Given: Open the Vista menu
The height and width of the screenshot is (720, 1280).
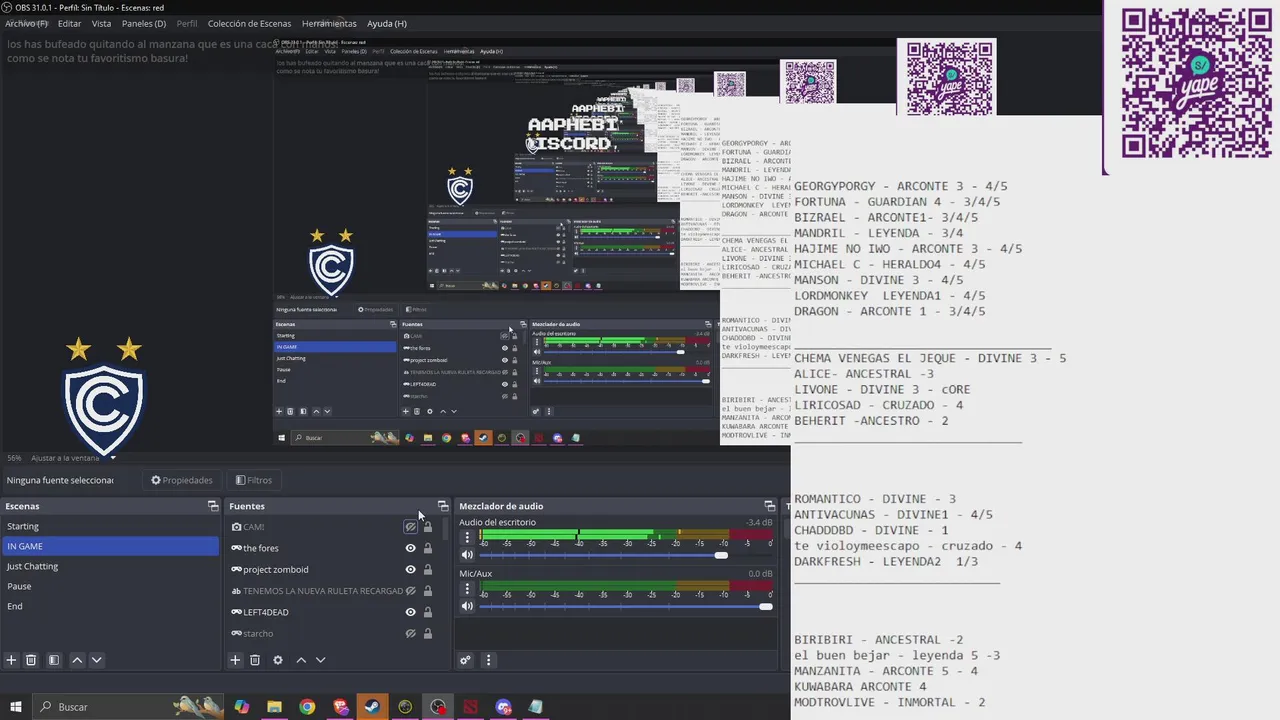Looking at the screenshot, I should pos(101,23).
